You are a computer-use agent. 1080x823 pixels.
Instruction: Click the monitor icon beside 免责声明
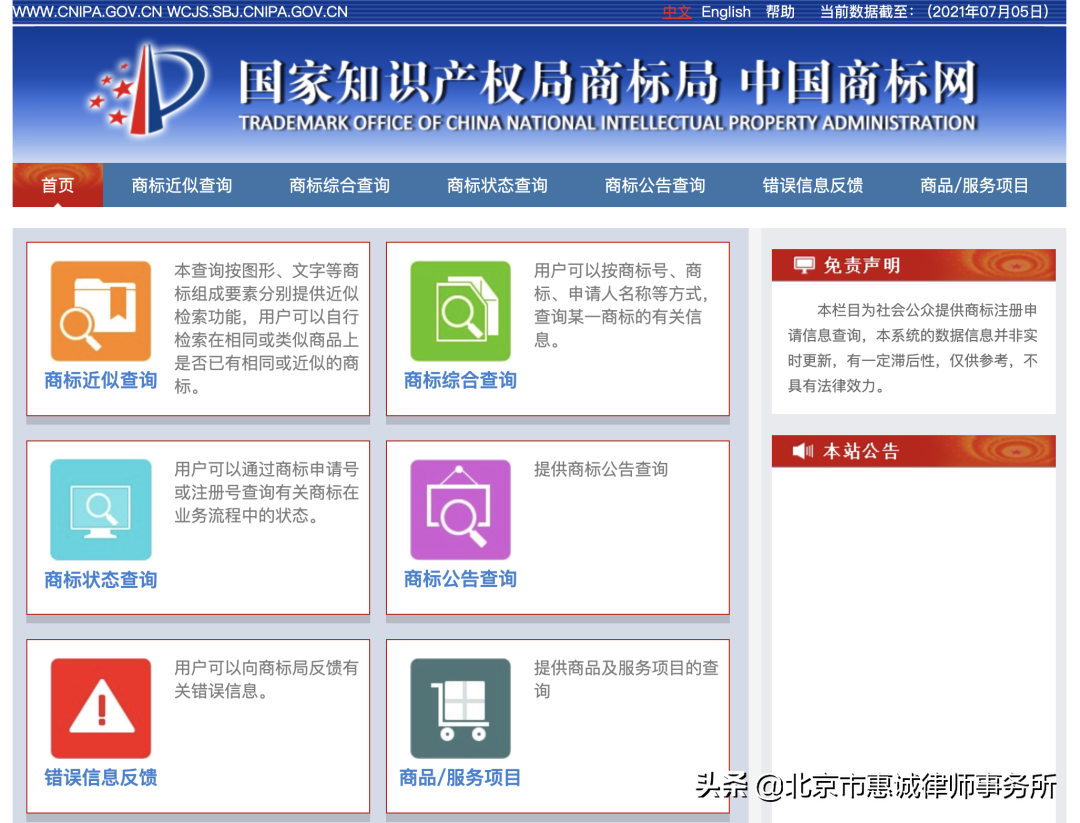(803, 265)
